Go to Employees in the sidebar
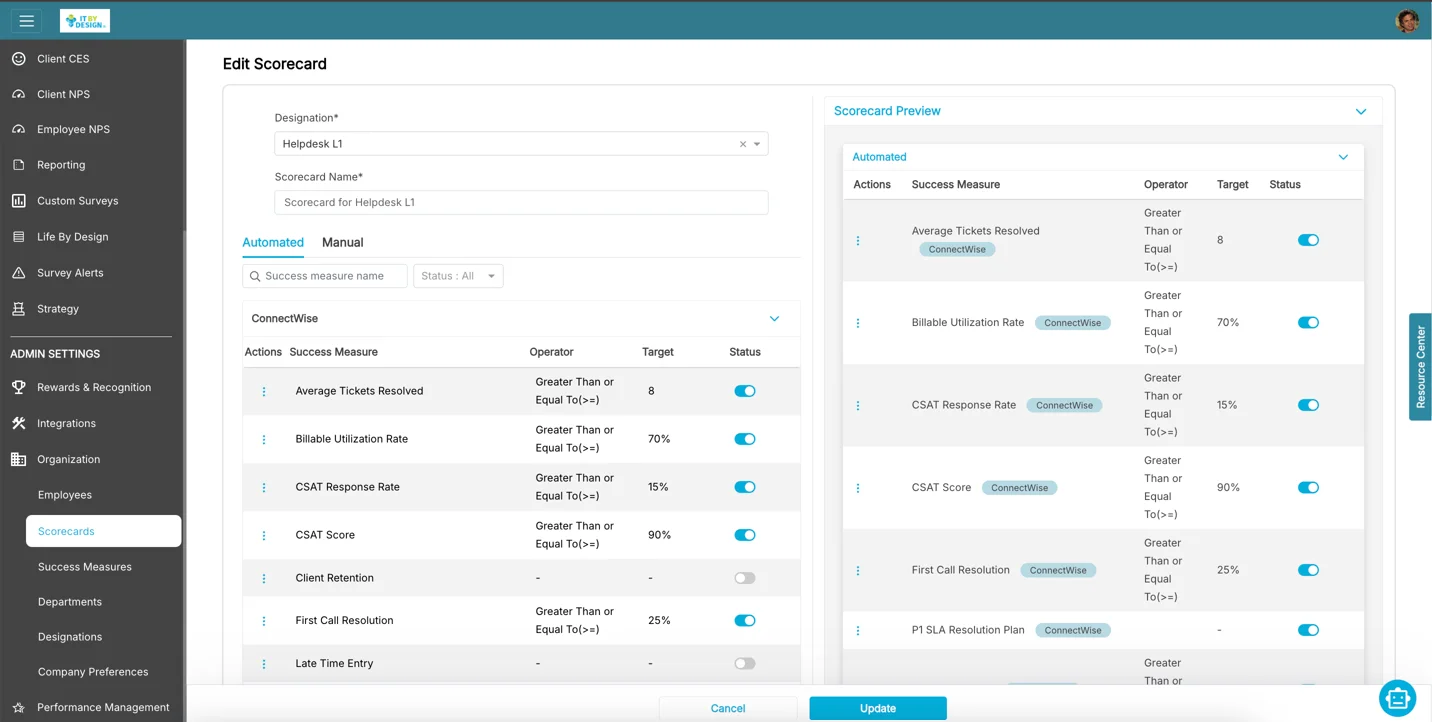The image size is (1432, 722). (x=65, y=495)
